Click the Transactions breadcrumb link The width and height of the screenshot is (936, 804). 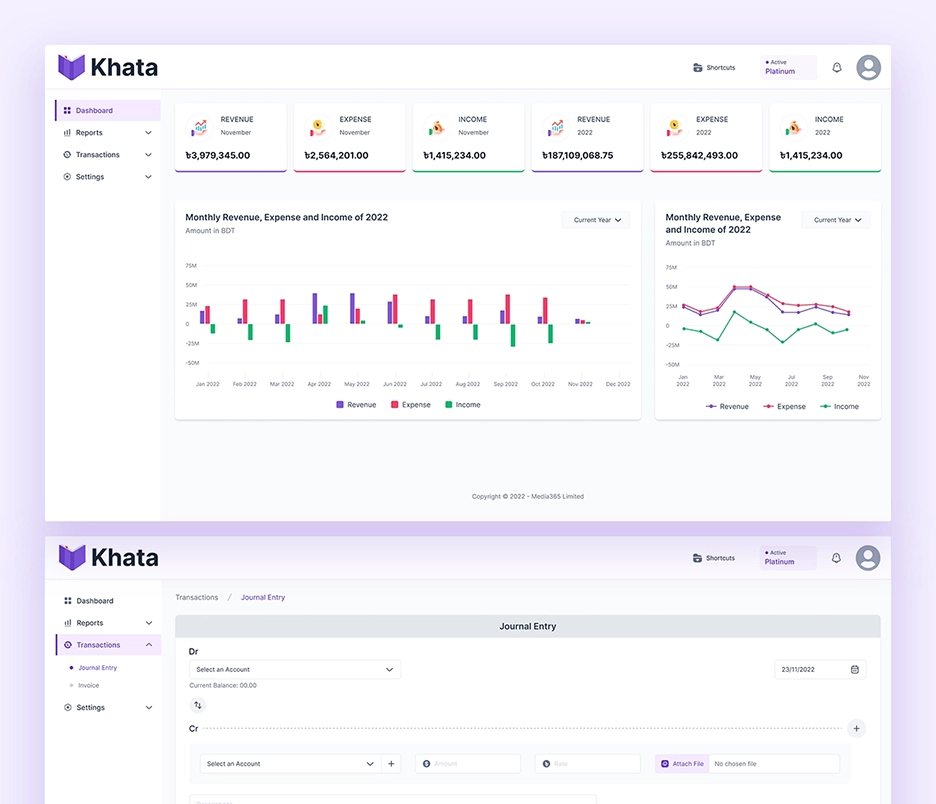[196, 597]
